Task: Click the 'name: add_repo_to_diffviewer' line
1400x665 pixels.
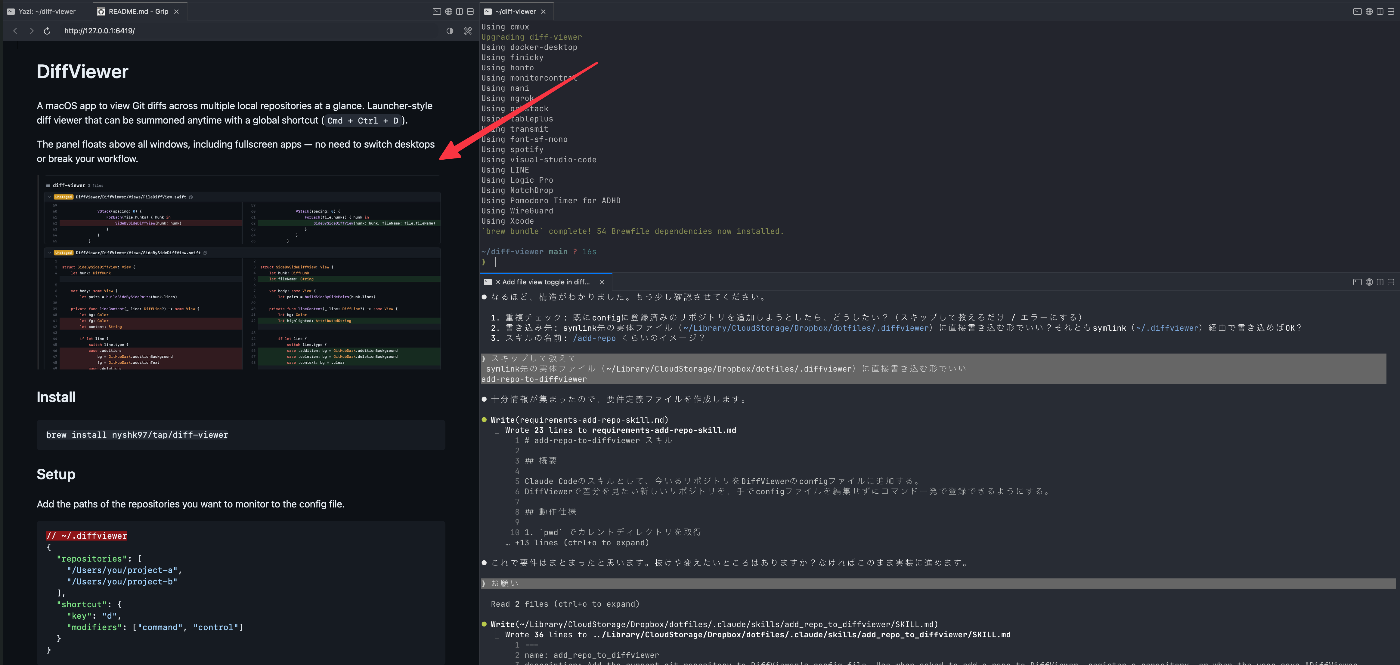Action: point(591,655)
